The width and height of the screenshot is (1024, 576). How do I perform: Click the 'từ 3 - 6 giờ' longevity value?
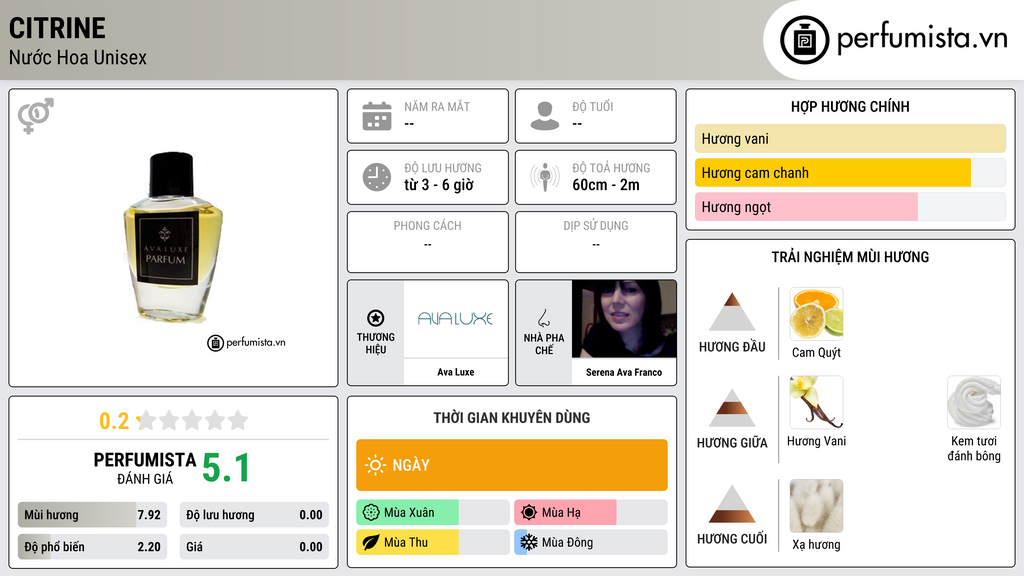(439, 185)
